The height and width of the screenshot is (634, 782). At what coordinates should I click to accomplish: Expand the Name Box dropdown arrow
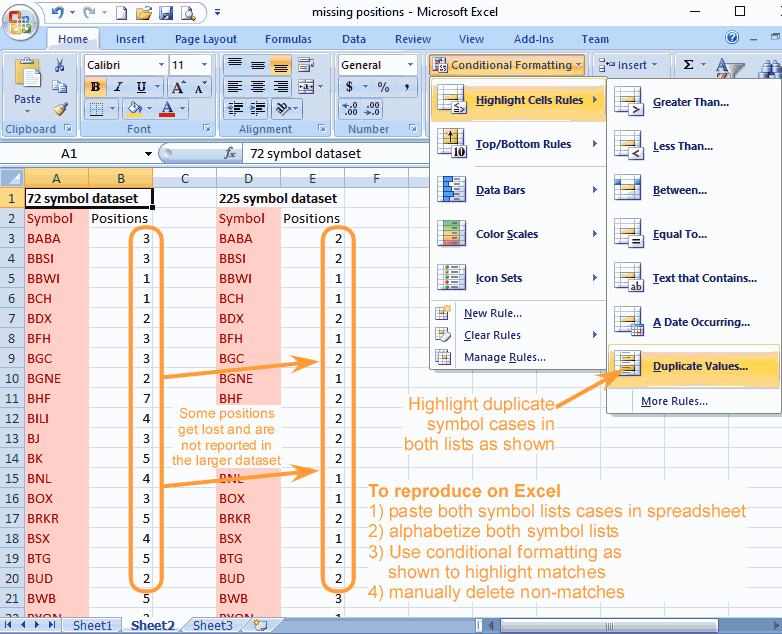(148, 154)
